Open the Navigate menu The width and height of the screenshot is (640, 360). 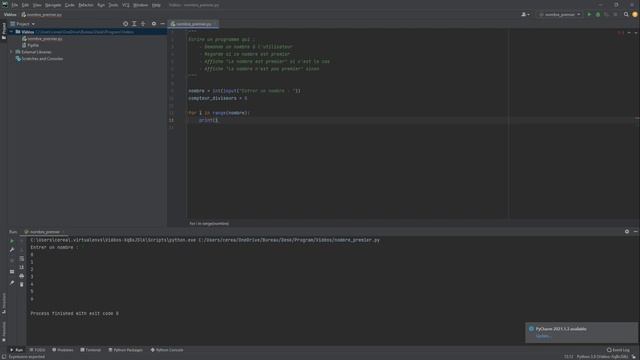(53, 5)
